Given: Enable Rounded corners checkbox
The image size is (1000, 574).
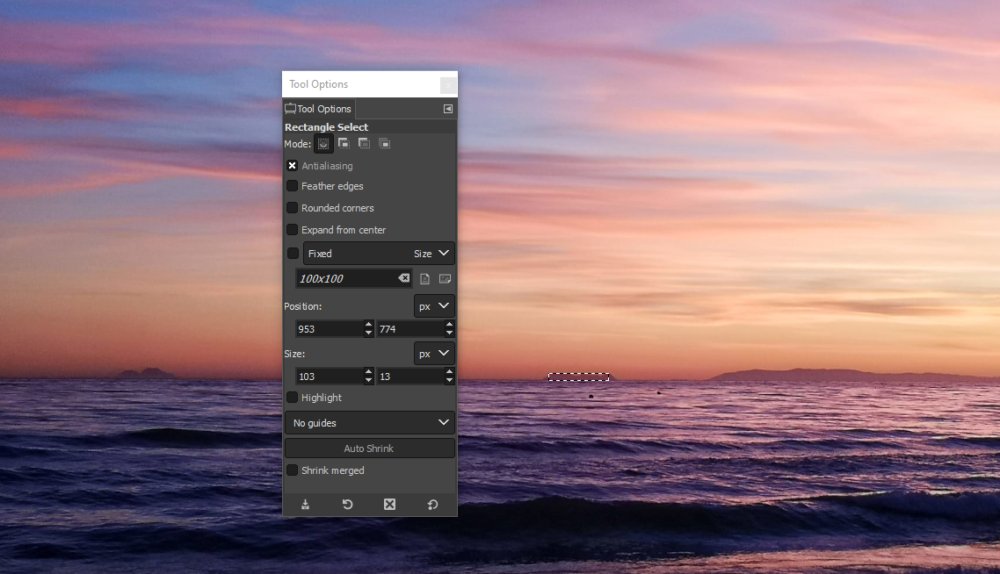Looking at the screenshot, I should coord(292,208).
